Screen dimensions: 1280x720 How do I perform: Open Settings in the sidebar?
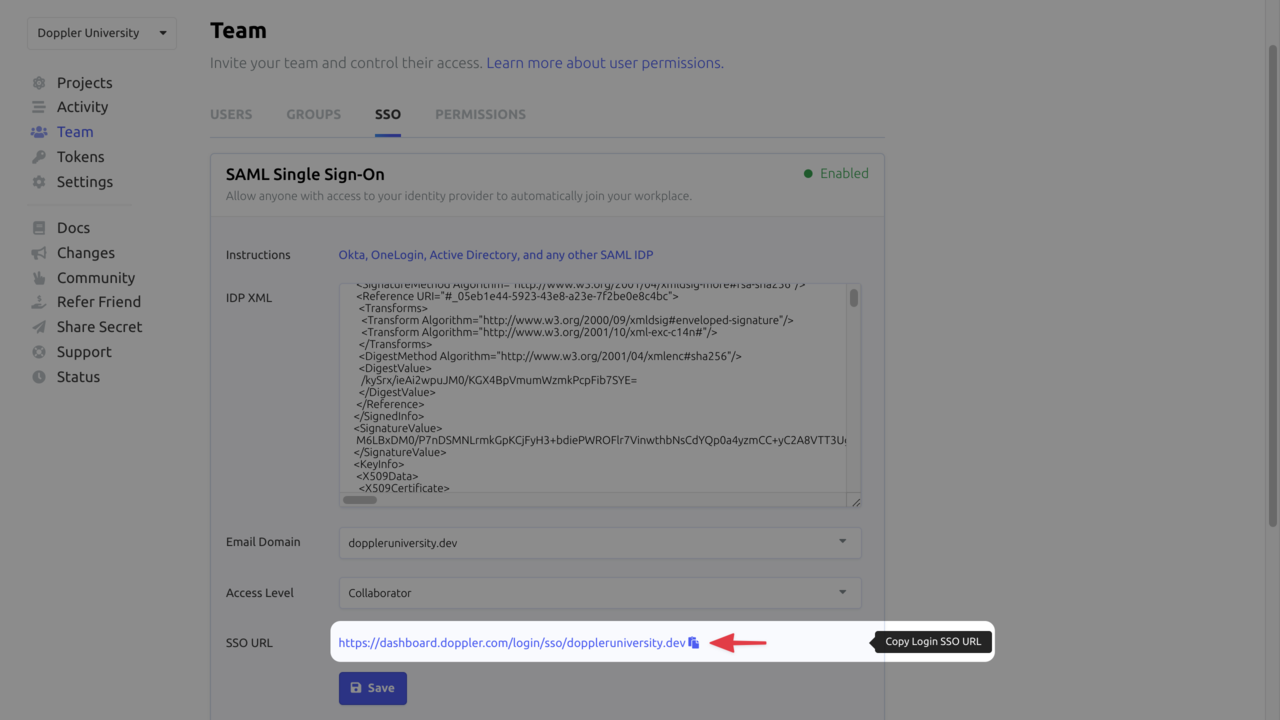pos(85,182)
